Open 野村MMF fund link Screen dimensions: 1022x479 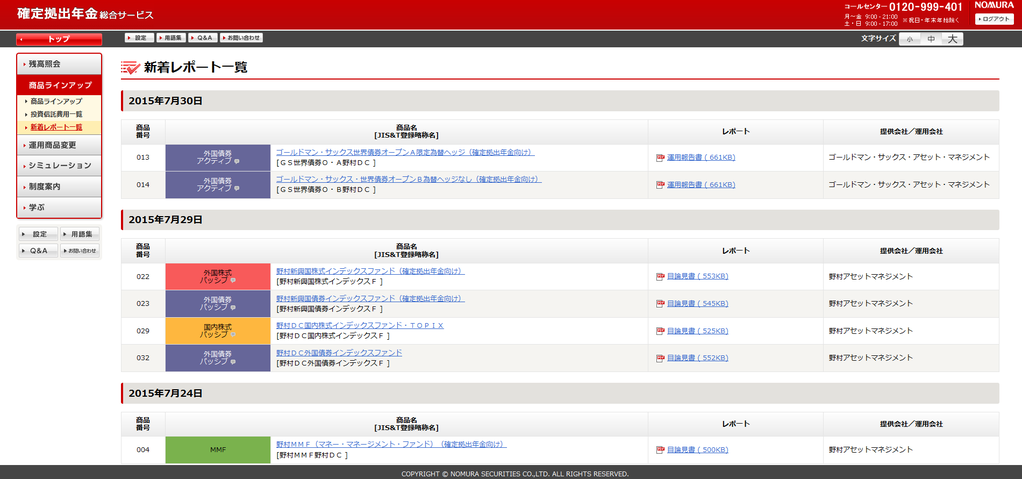[x=391, y=444]
